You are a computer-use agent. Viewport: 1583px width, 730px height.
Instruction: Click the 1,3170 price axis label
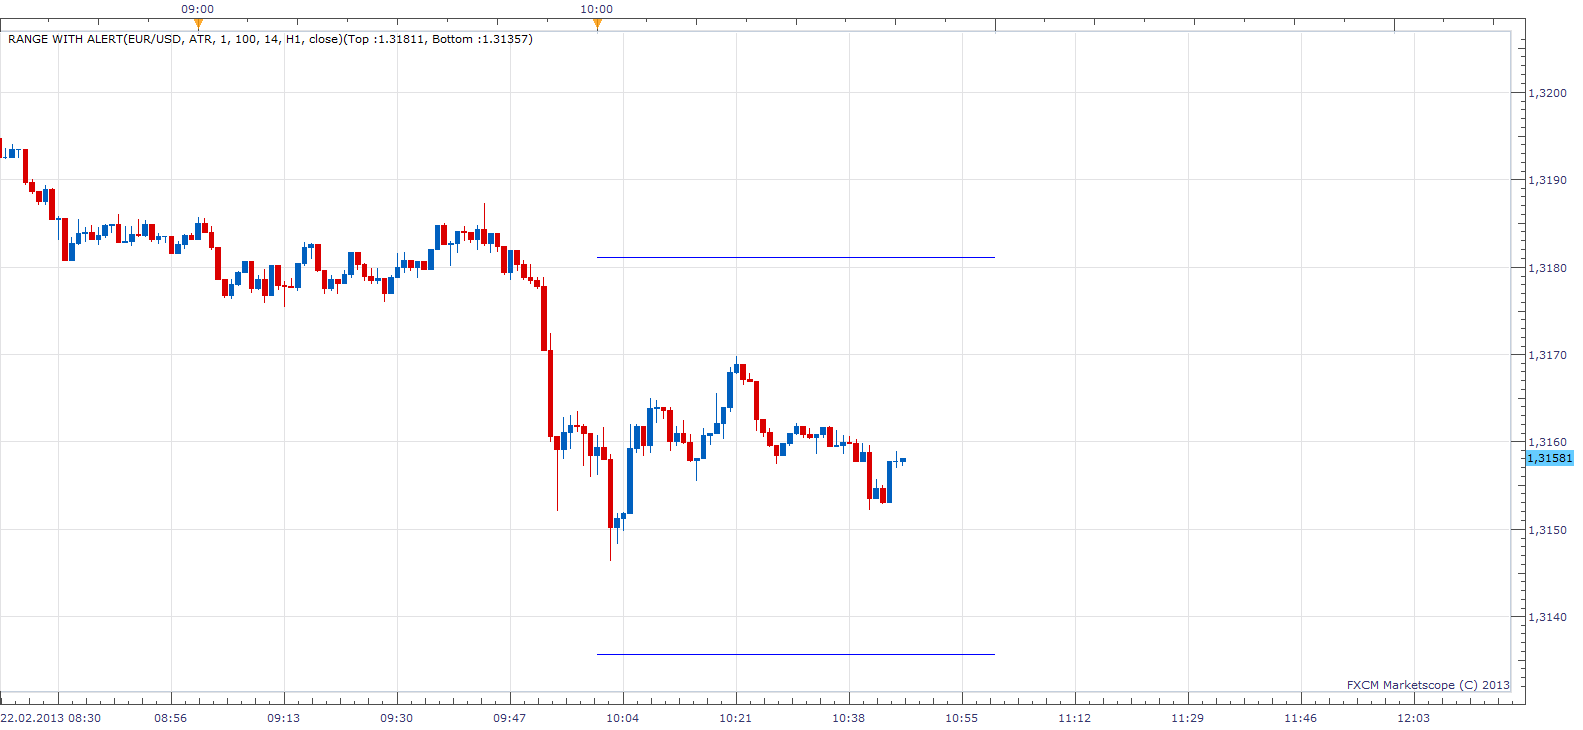(x=1547, y=355)
